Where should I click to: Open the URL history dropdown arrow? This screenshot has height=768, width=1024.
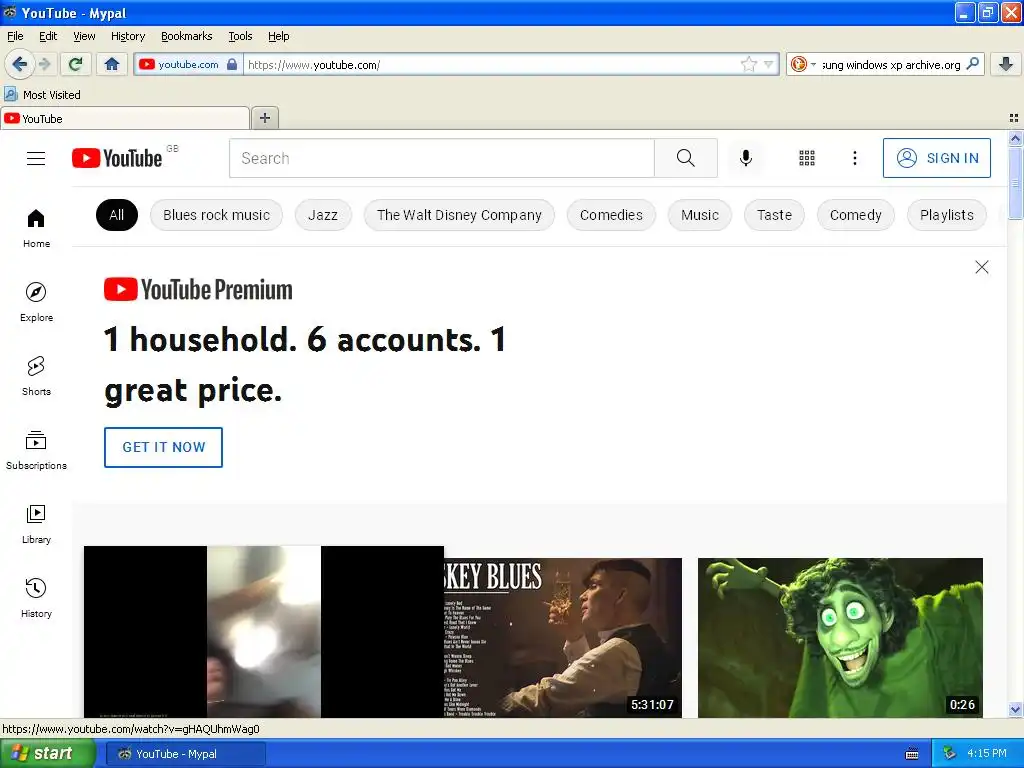tap(768, 64)
